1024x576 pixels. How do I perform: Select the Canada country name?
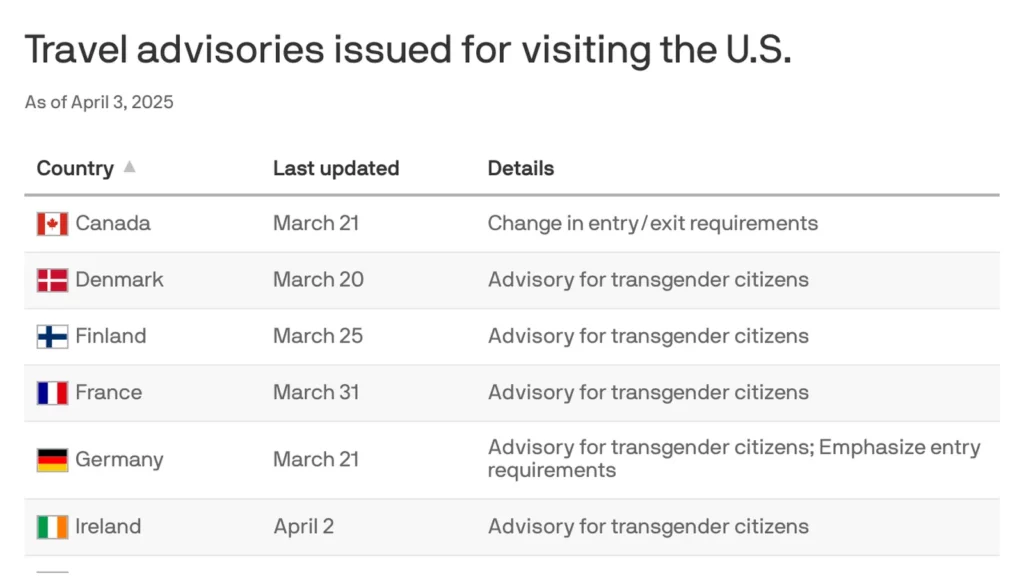pos(113,223)
